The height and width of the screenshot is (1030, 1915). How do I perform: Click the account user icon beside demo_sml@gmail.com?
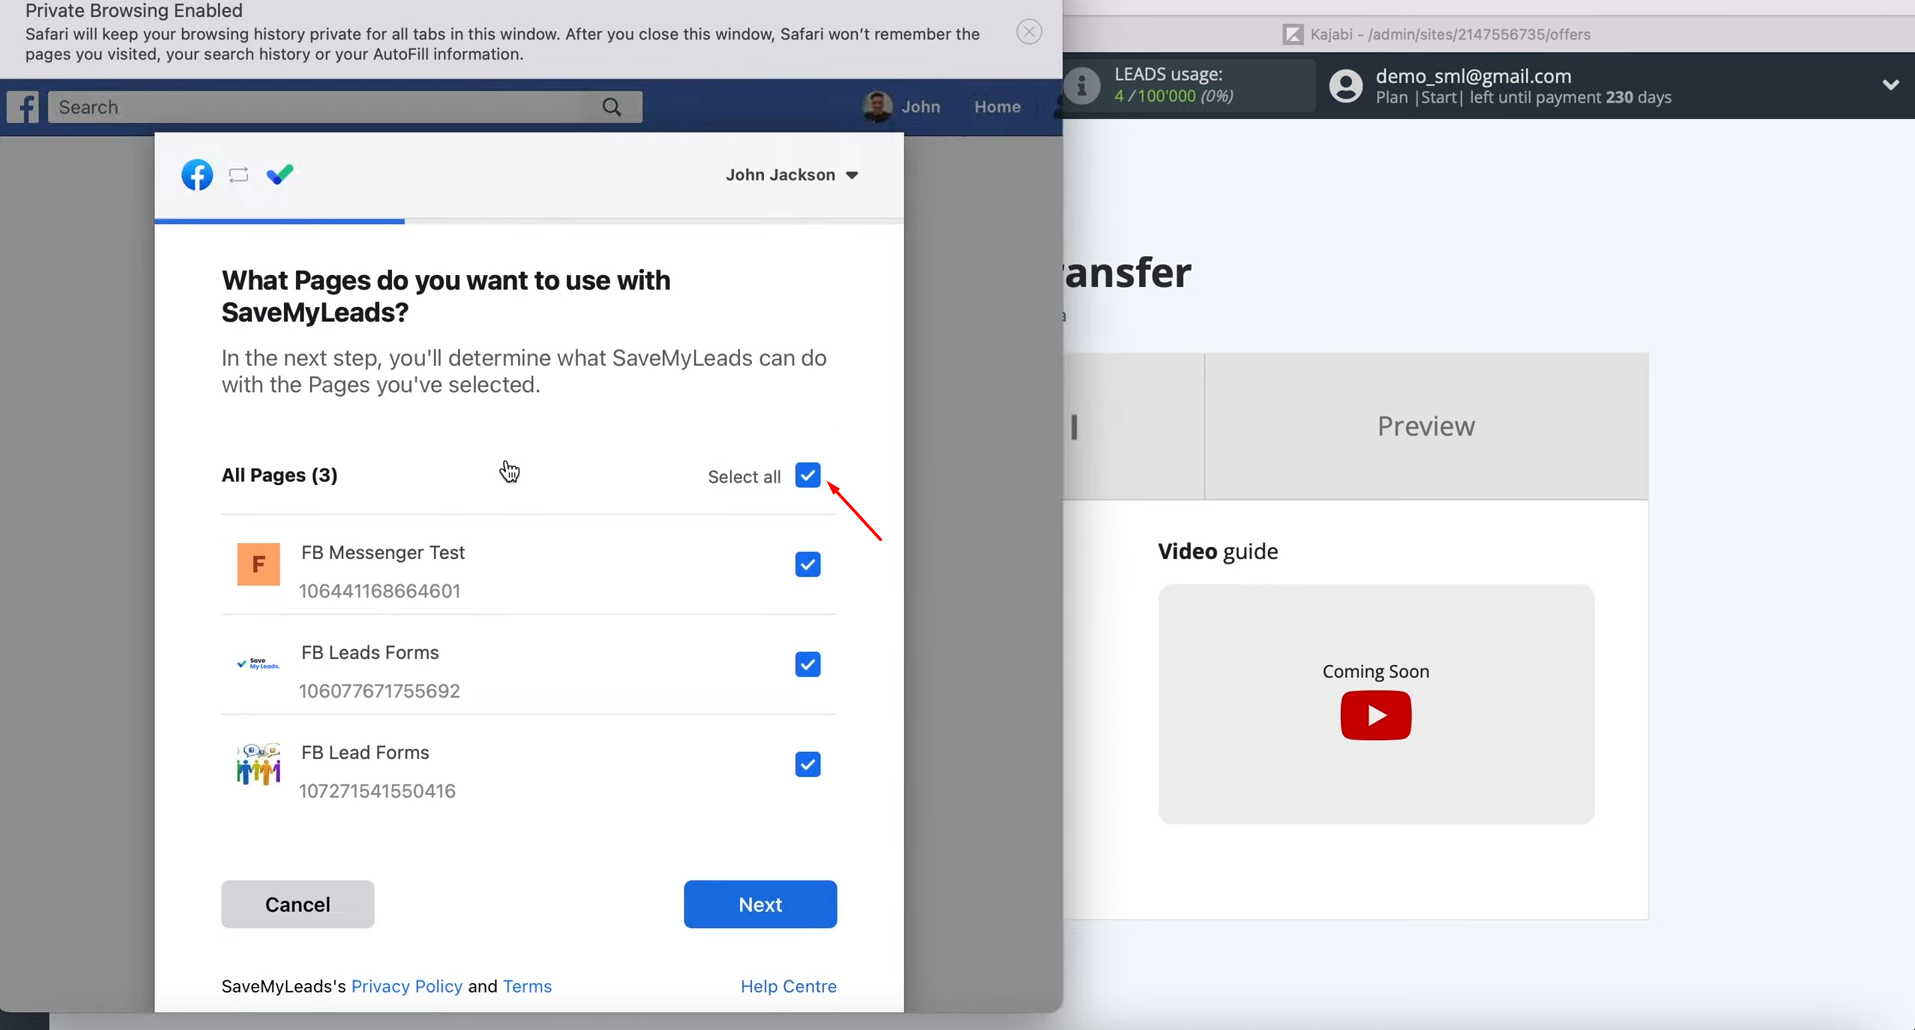pyautogui.click(x=1346, y=86)
